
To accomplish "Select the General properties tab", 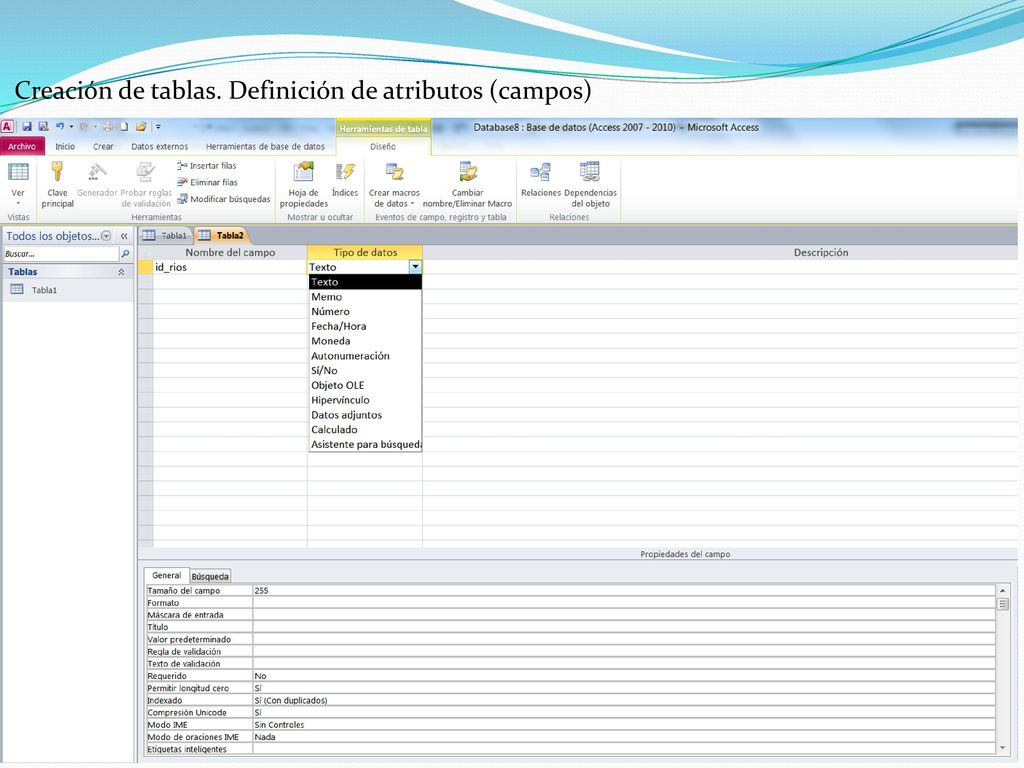I will [167, 575].
